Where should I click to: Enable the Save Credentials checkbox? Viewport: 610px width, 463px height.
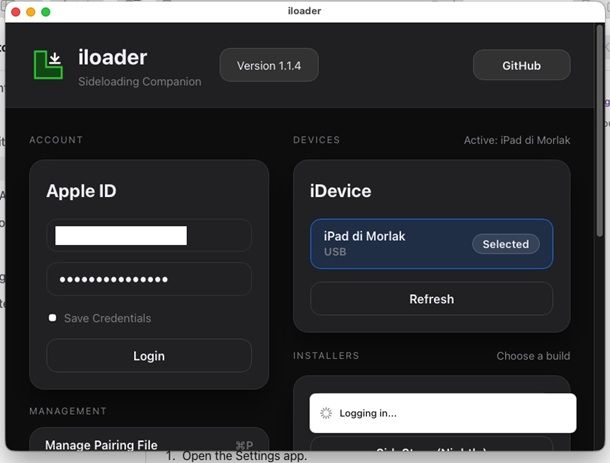(53, 318)
